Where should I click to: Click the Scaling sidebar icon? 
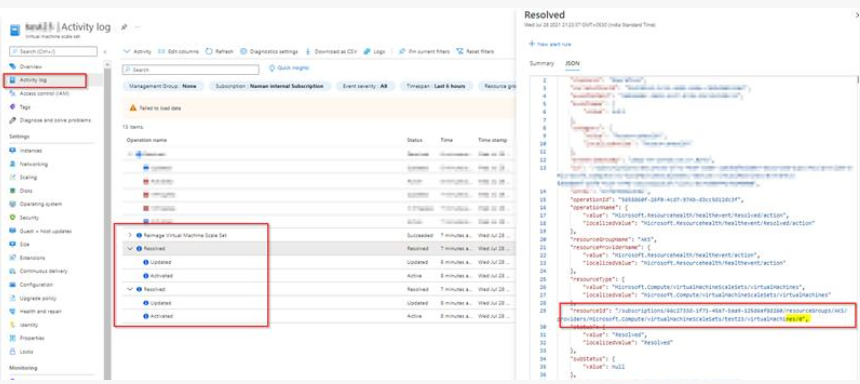13,177
